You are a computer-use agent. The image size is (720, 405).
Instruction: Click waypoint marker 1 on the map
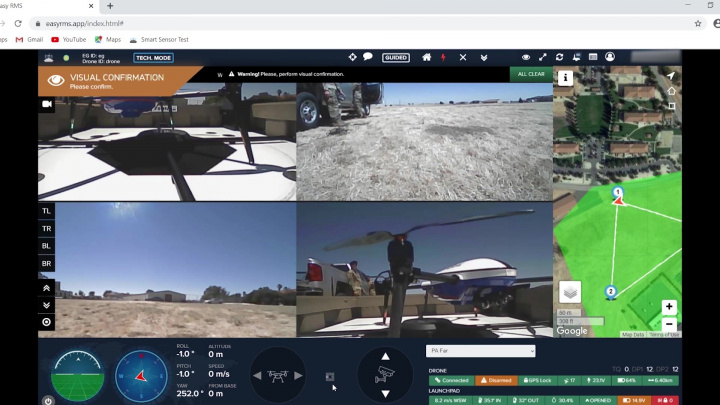(x=618, y=192)
